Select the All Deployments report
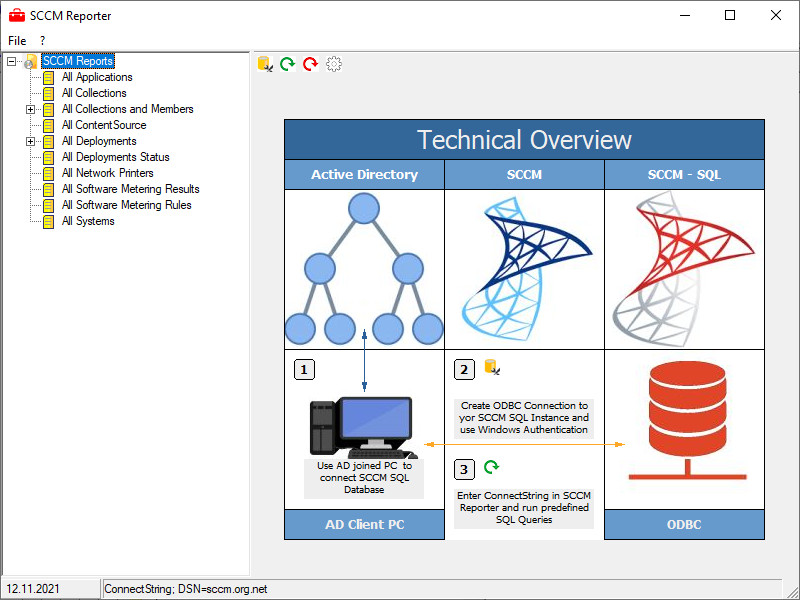Screen dimensions: 800x600 99,141
